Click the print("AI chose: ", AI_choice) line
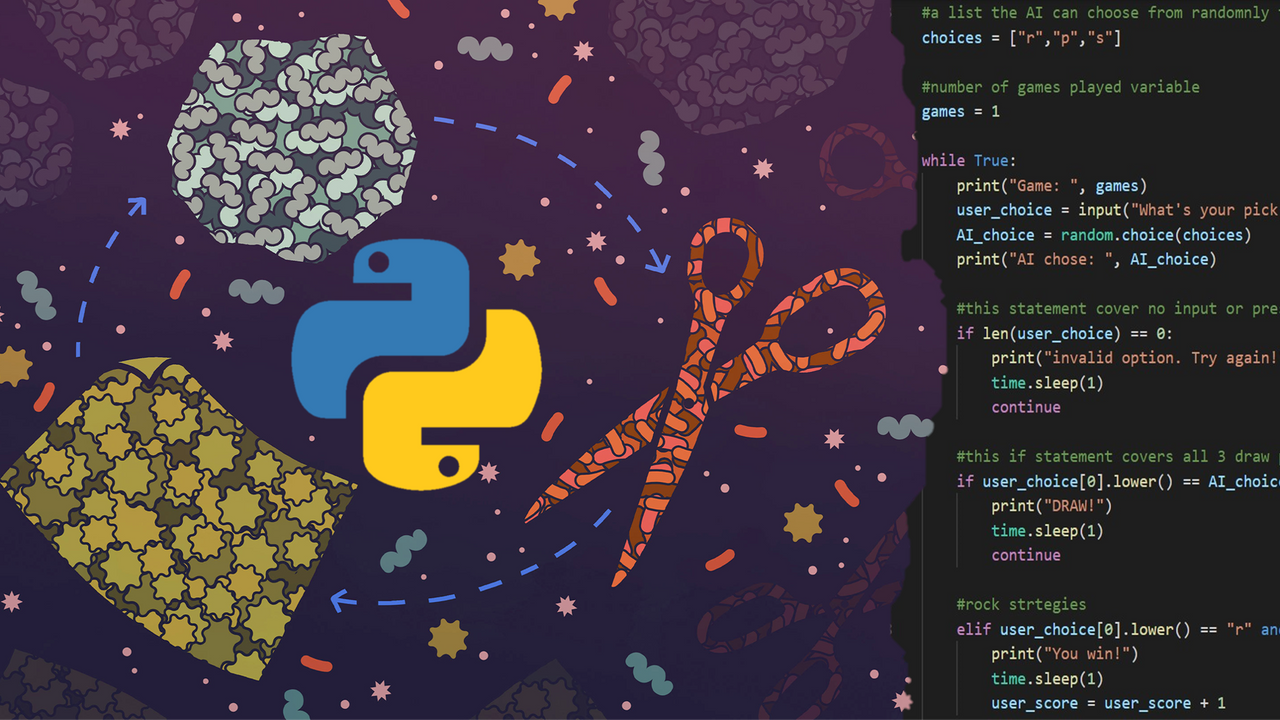 point(1086,259)
